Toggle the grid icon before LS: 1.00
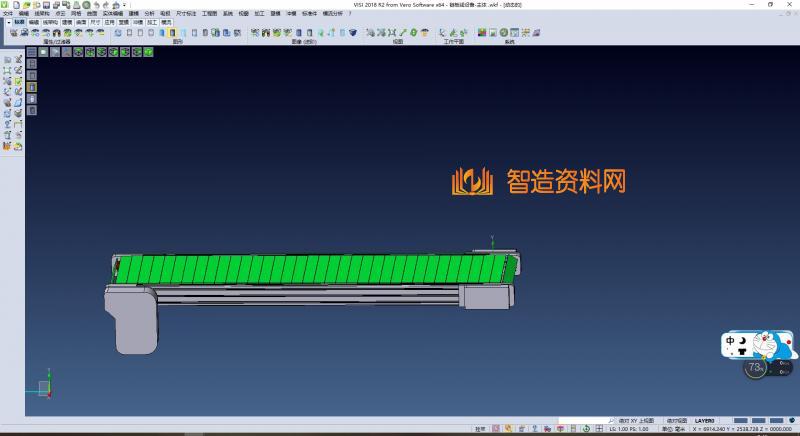Image resolution: width=800 pixels, height=436 pixels. 599,429
